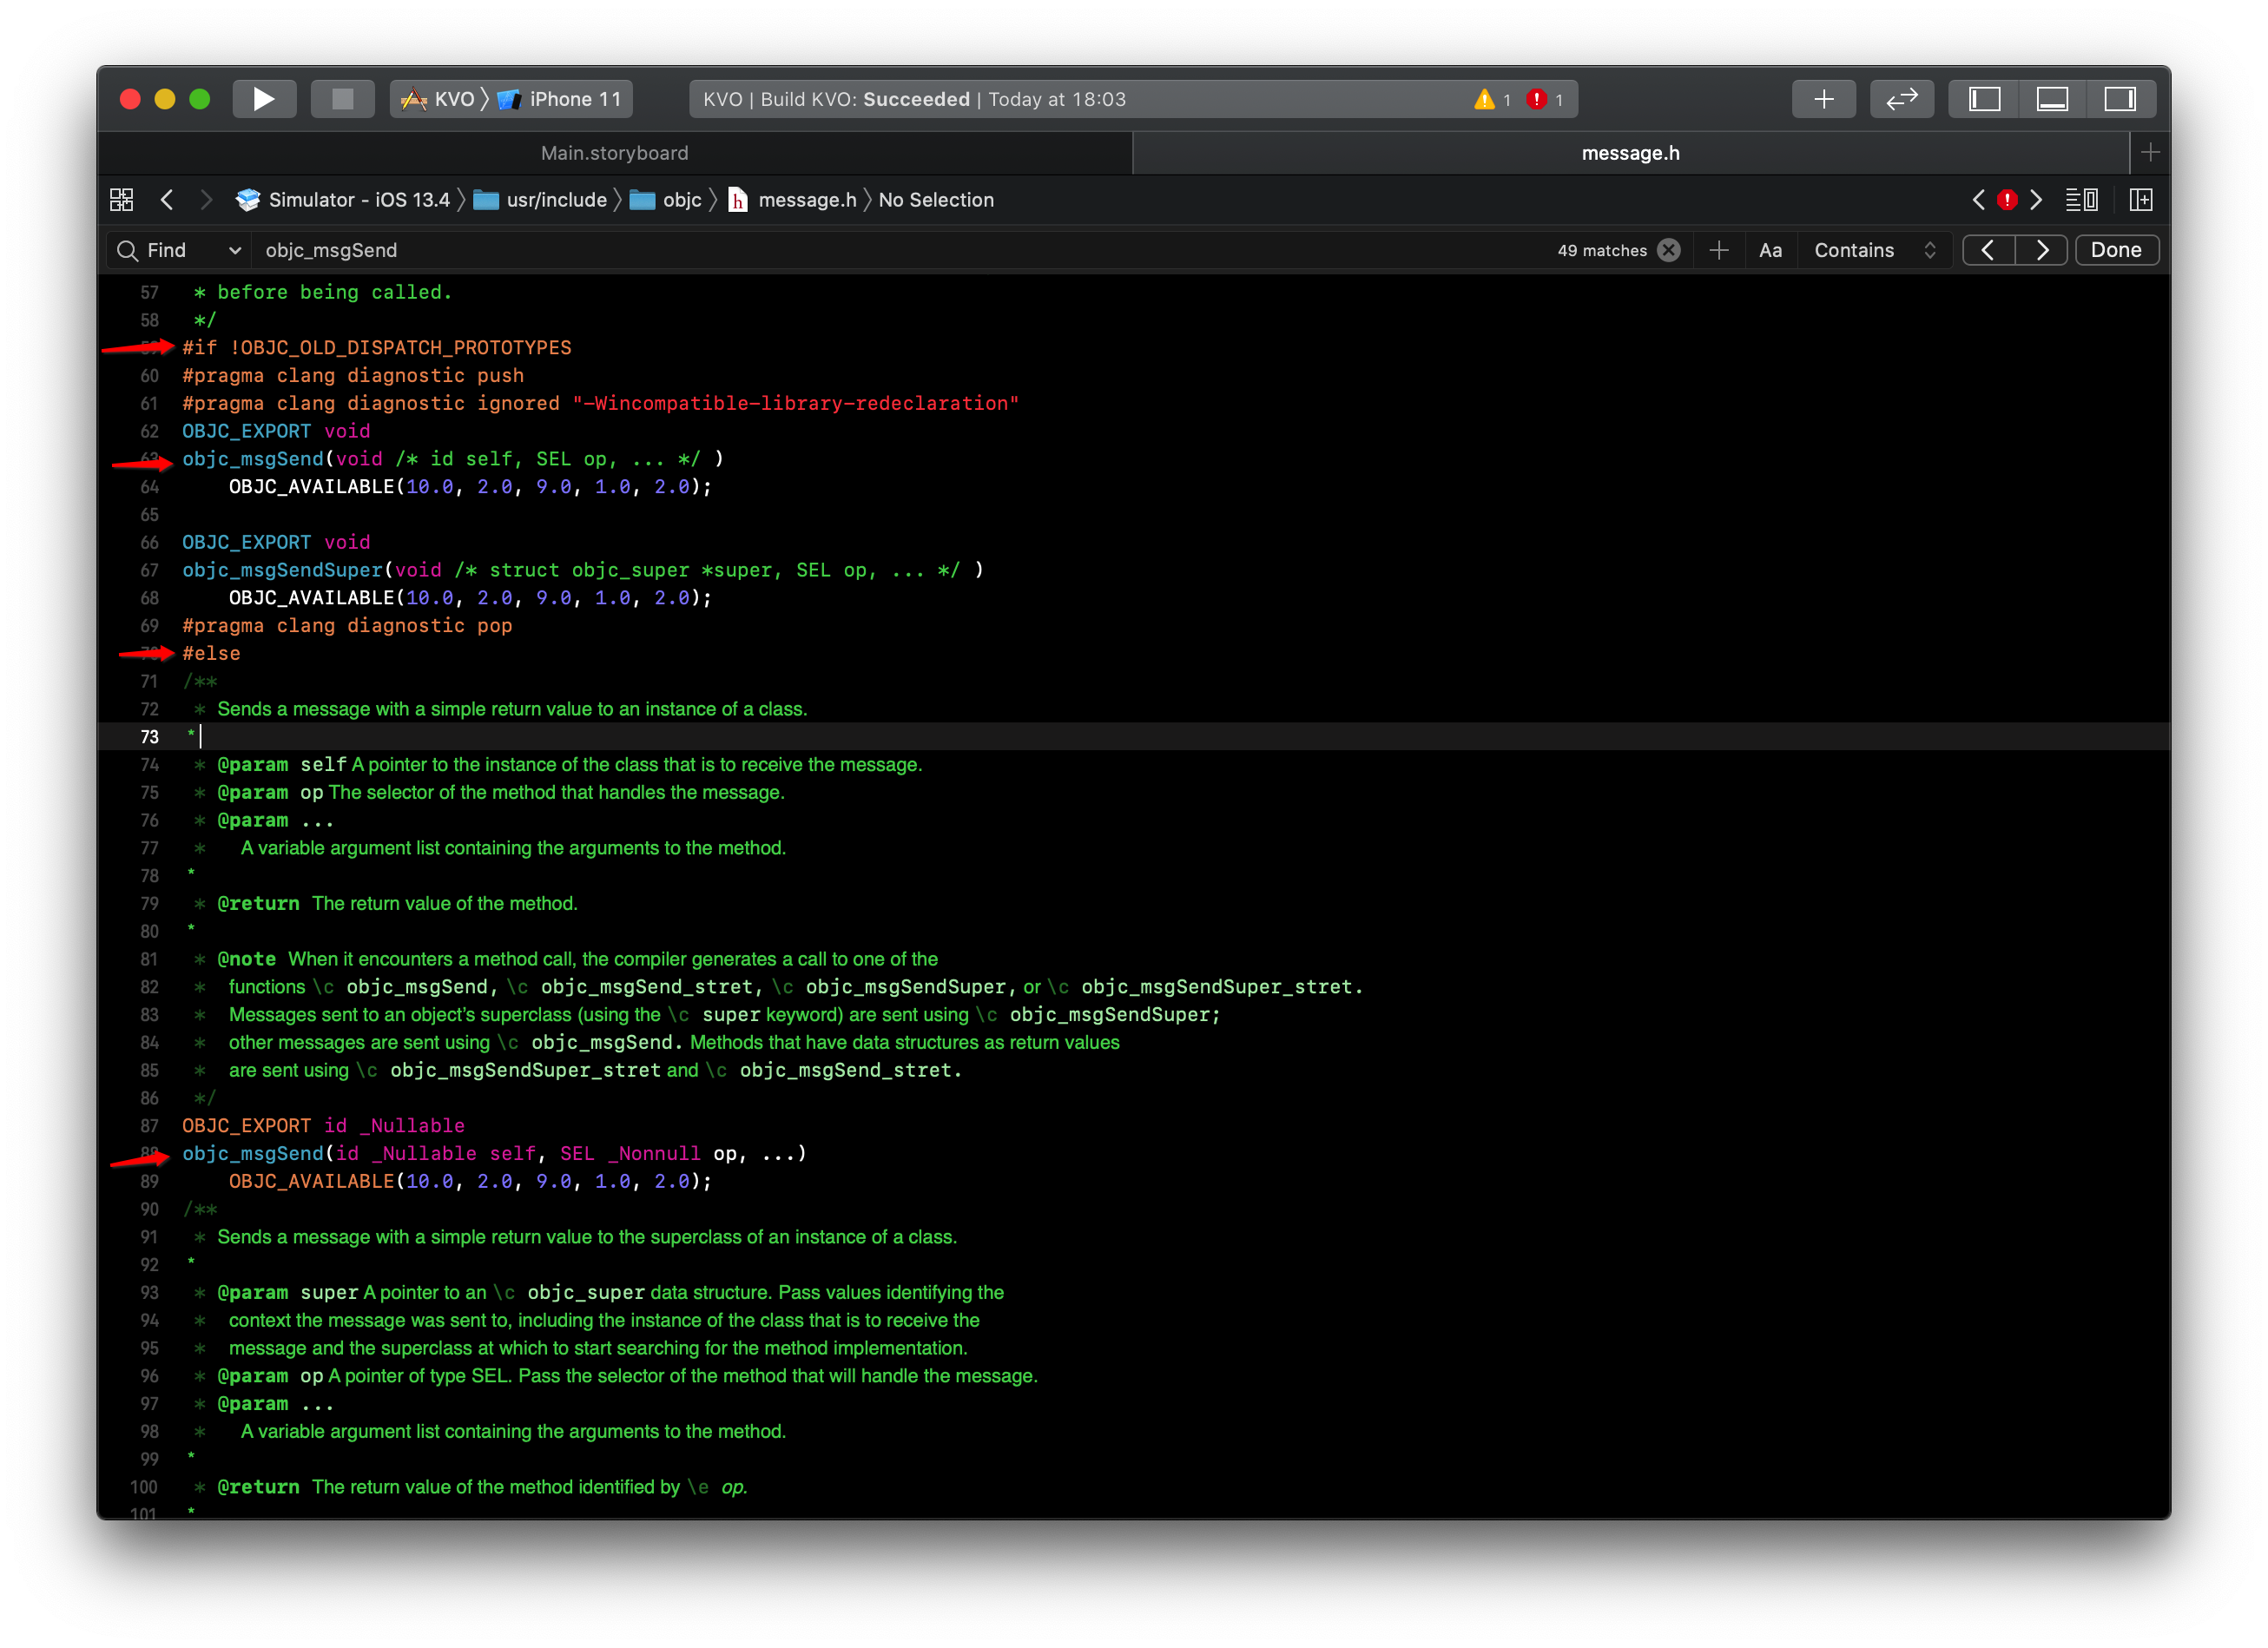Jump to next search match
Image resolution: width=2268 pixels, height=1648 pixels.
coord(2041,250)
